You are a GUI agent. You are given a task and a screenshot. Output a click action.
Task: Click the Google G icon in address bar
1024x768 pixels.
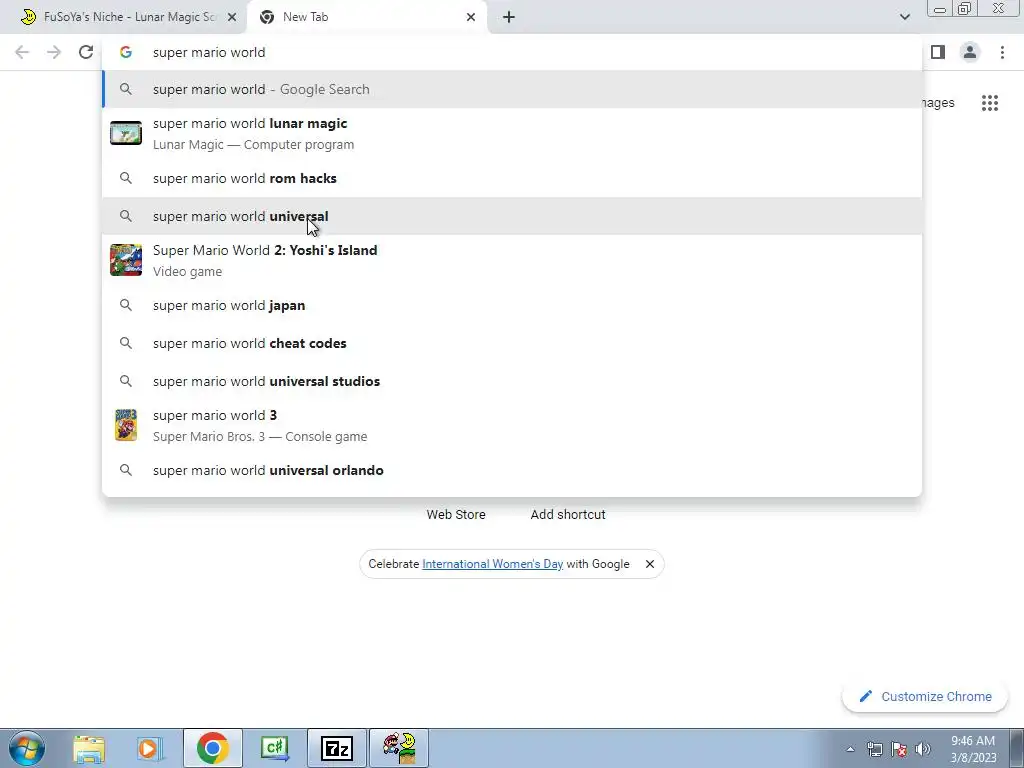point(126,52)
